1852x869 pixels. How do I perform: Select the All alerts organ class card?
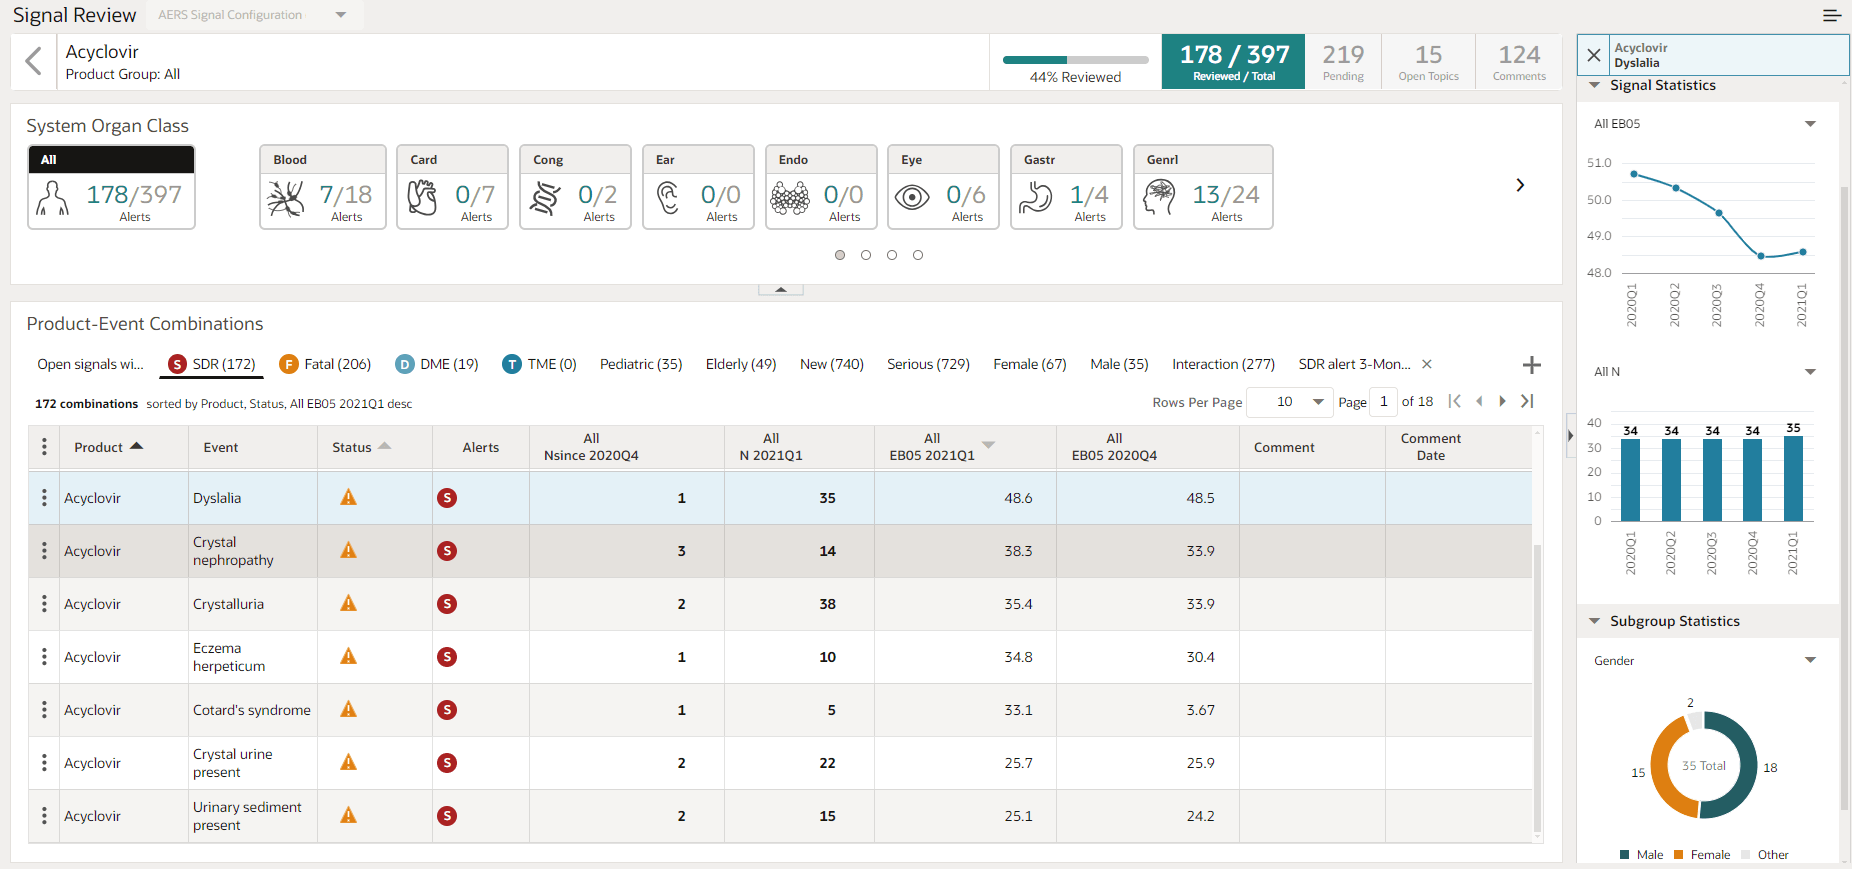111,187
